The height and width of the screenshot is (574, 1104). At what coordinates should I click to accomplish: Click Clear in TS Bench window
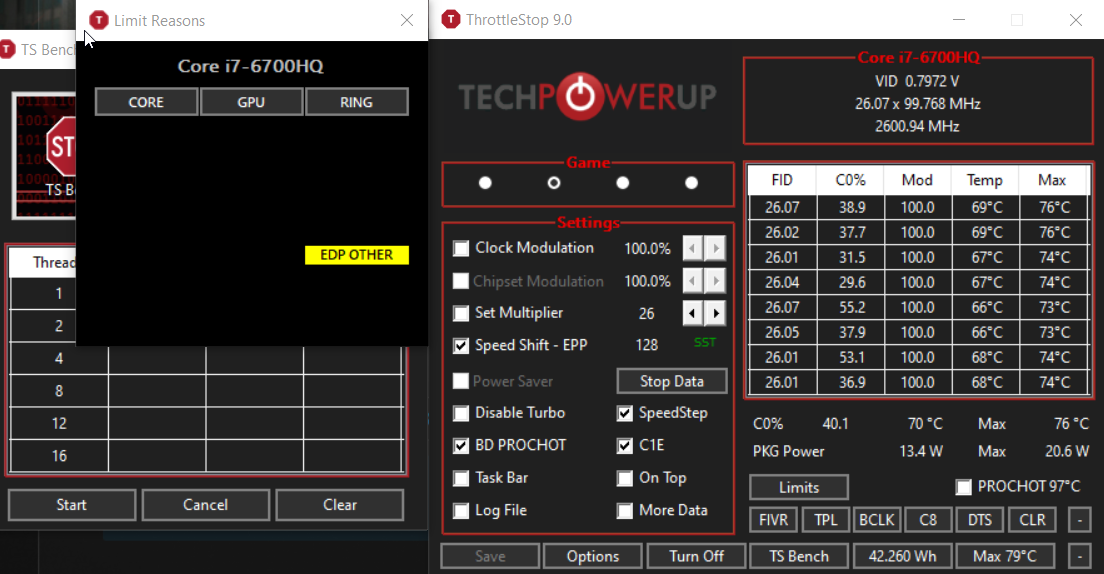click(339, 505)
